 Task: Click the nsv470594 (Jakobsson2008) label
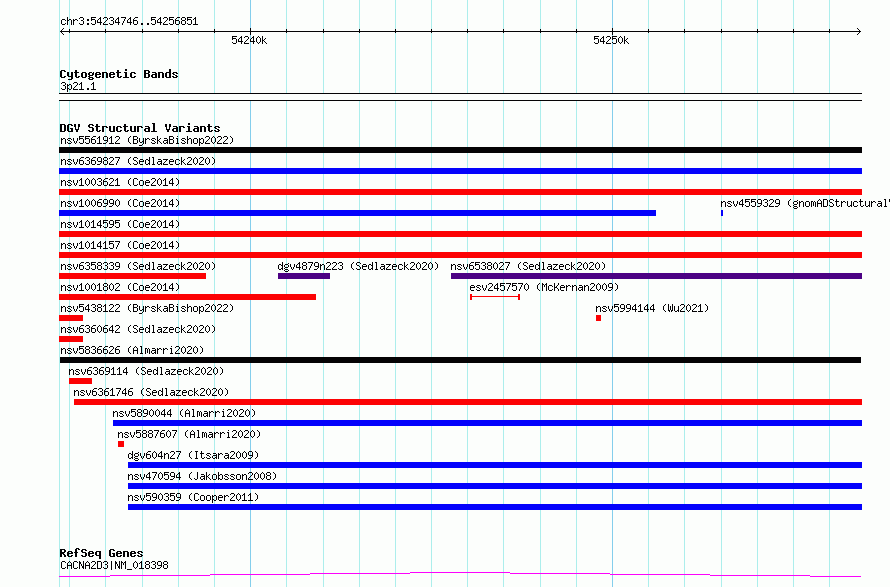[x=202, y=476]
